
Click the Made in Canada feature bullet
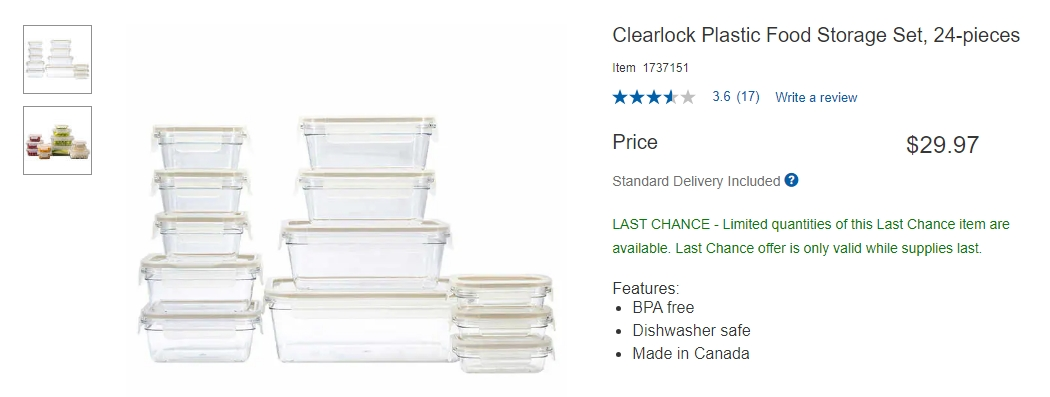point(690,353)
